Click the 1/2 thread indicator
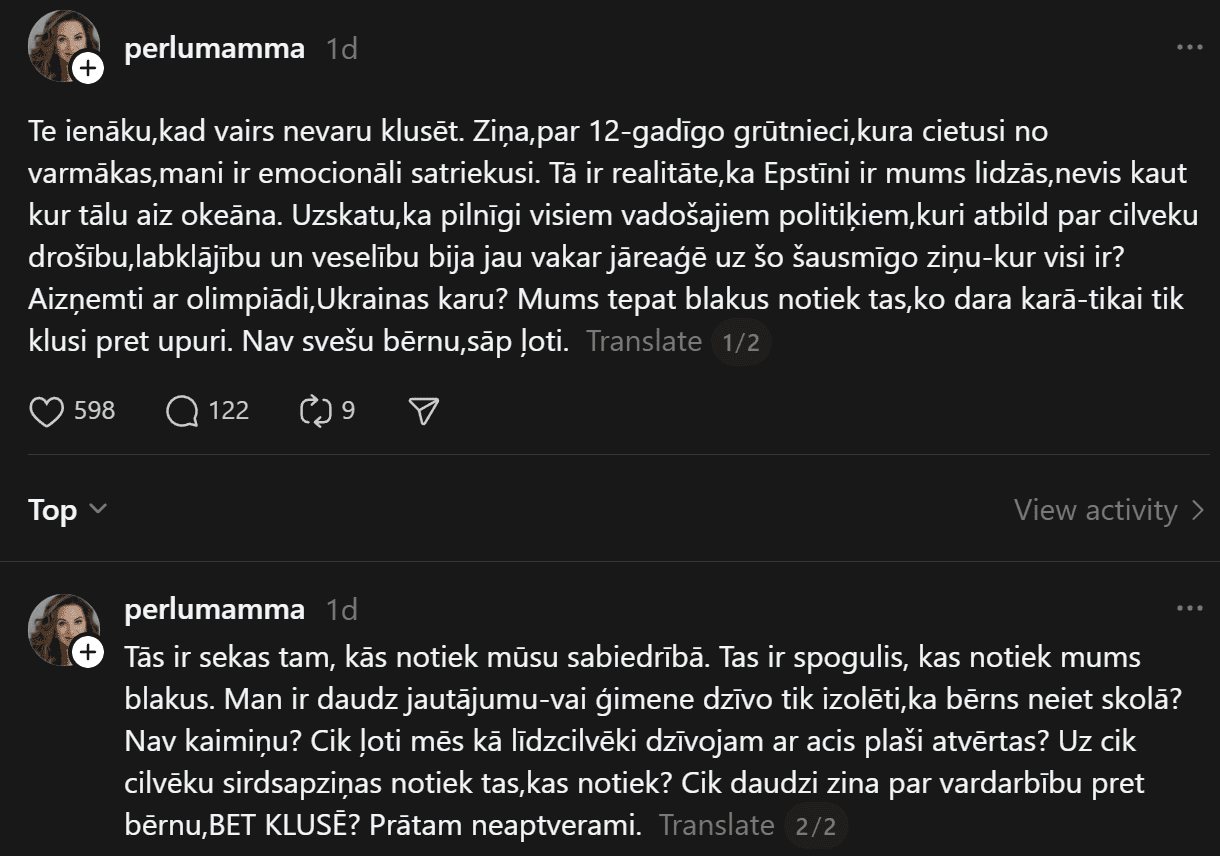Viewport: 1220px width, 856px height. [x=741, y=343]
